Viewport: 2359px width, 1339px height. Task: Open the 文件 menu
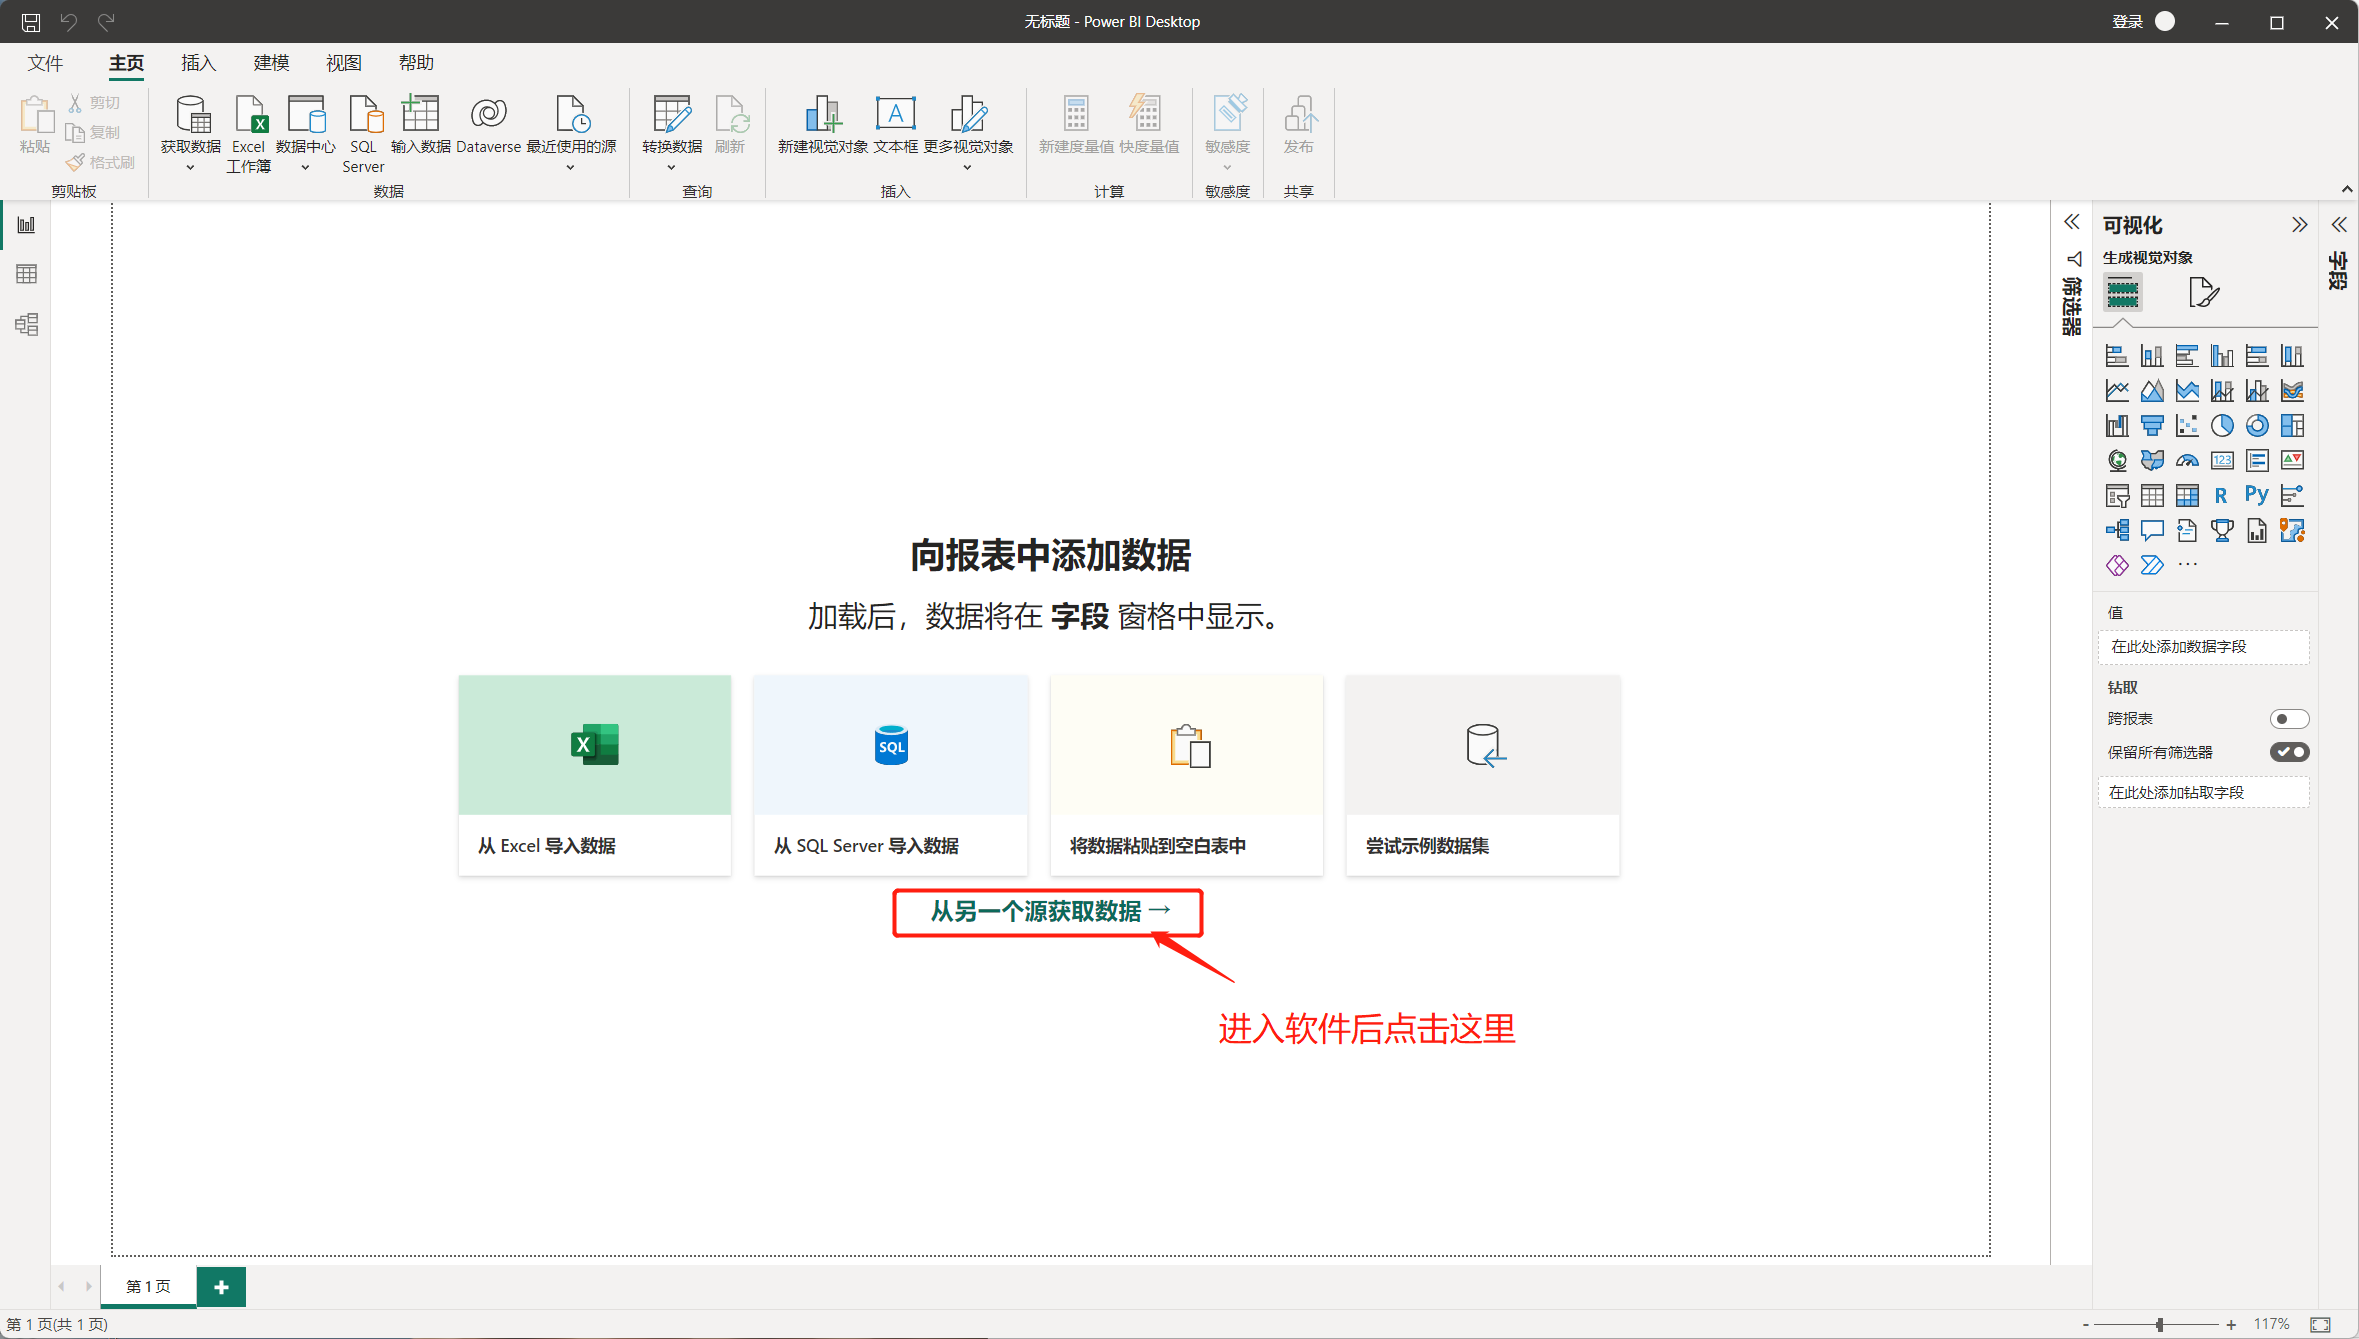tap(45, 63)
